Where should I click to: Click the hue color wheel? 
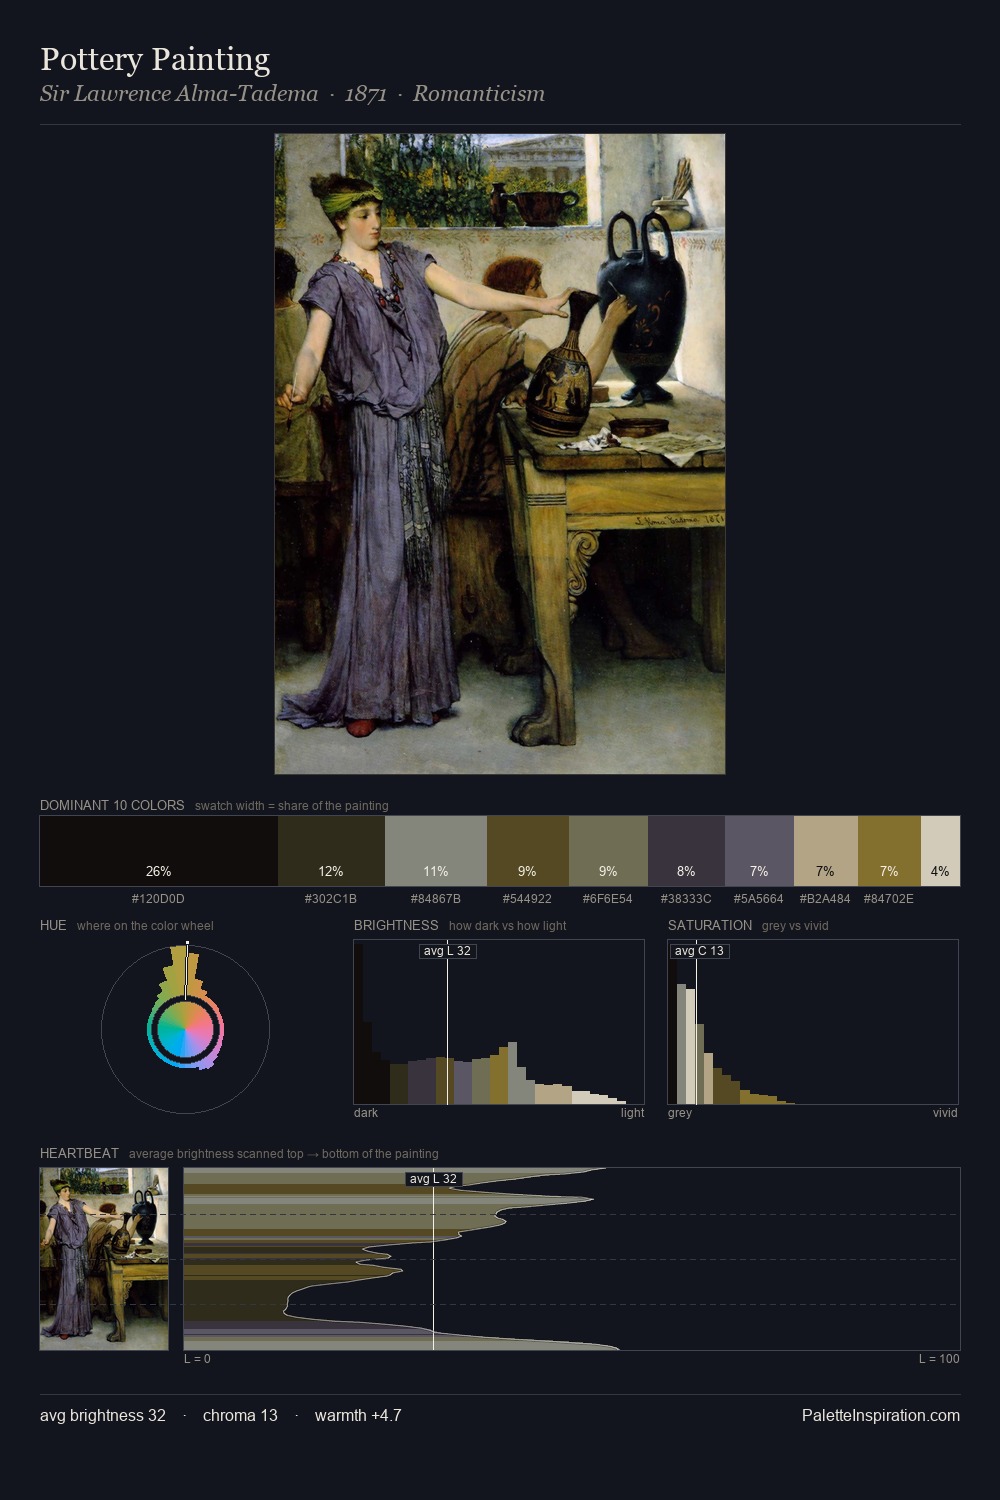point(185,1029)
